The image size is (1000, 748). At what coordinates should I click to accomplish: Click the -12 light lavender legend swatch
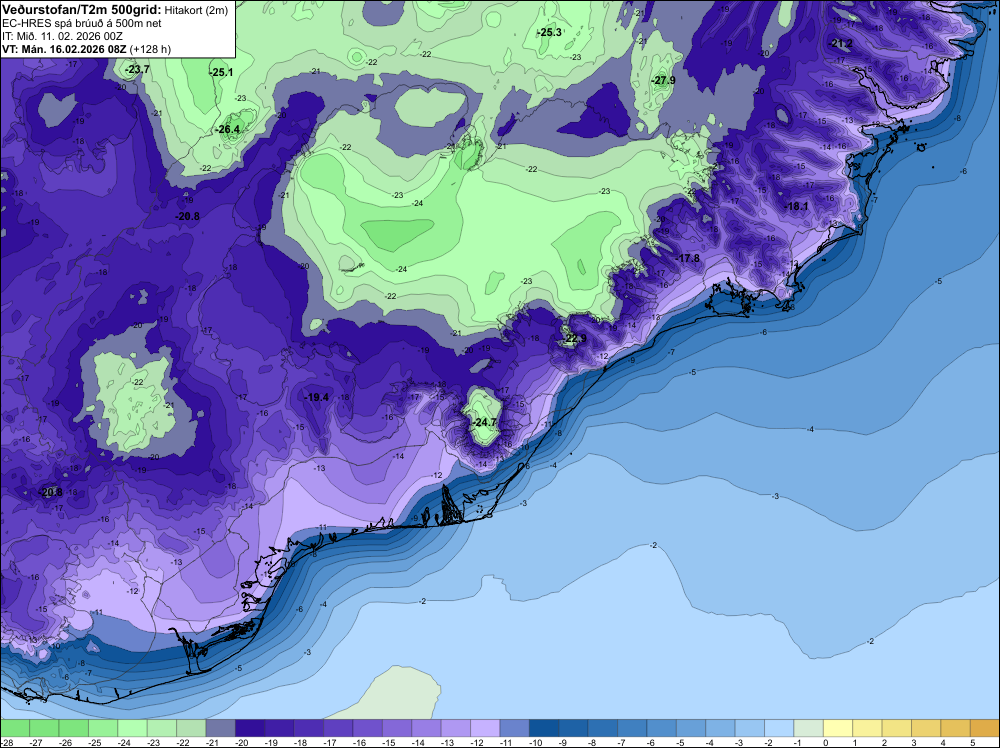(485, 728)
